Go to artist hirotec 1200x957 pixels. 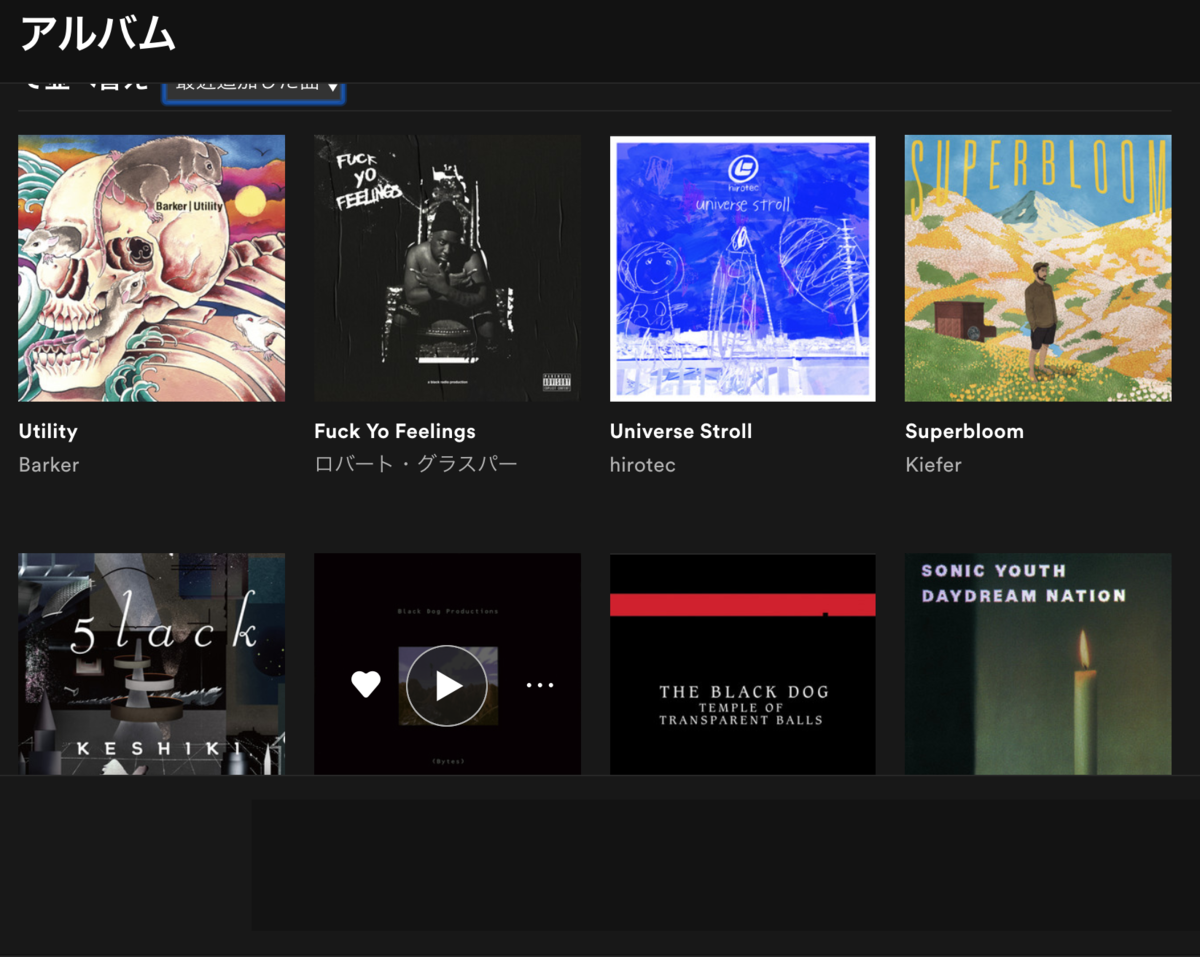pyautogui.click(x=643, y=465)
